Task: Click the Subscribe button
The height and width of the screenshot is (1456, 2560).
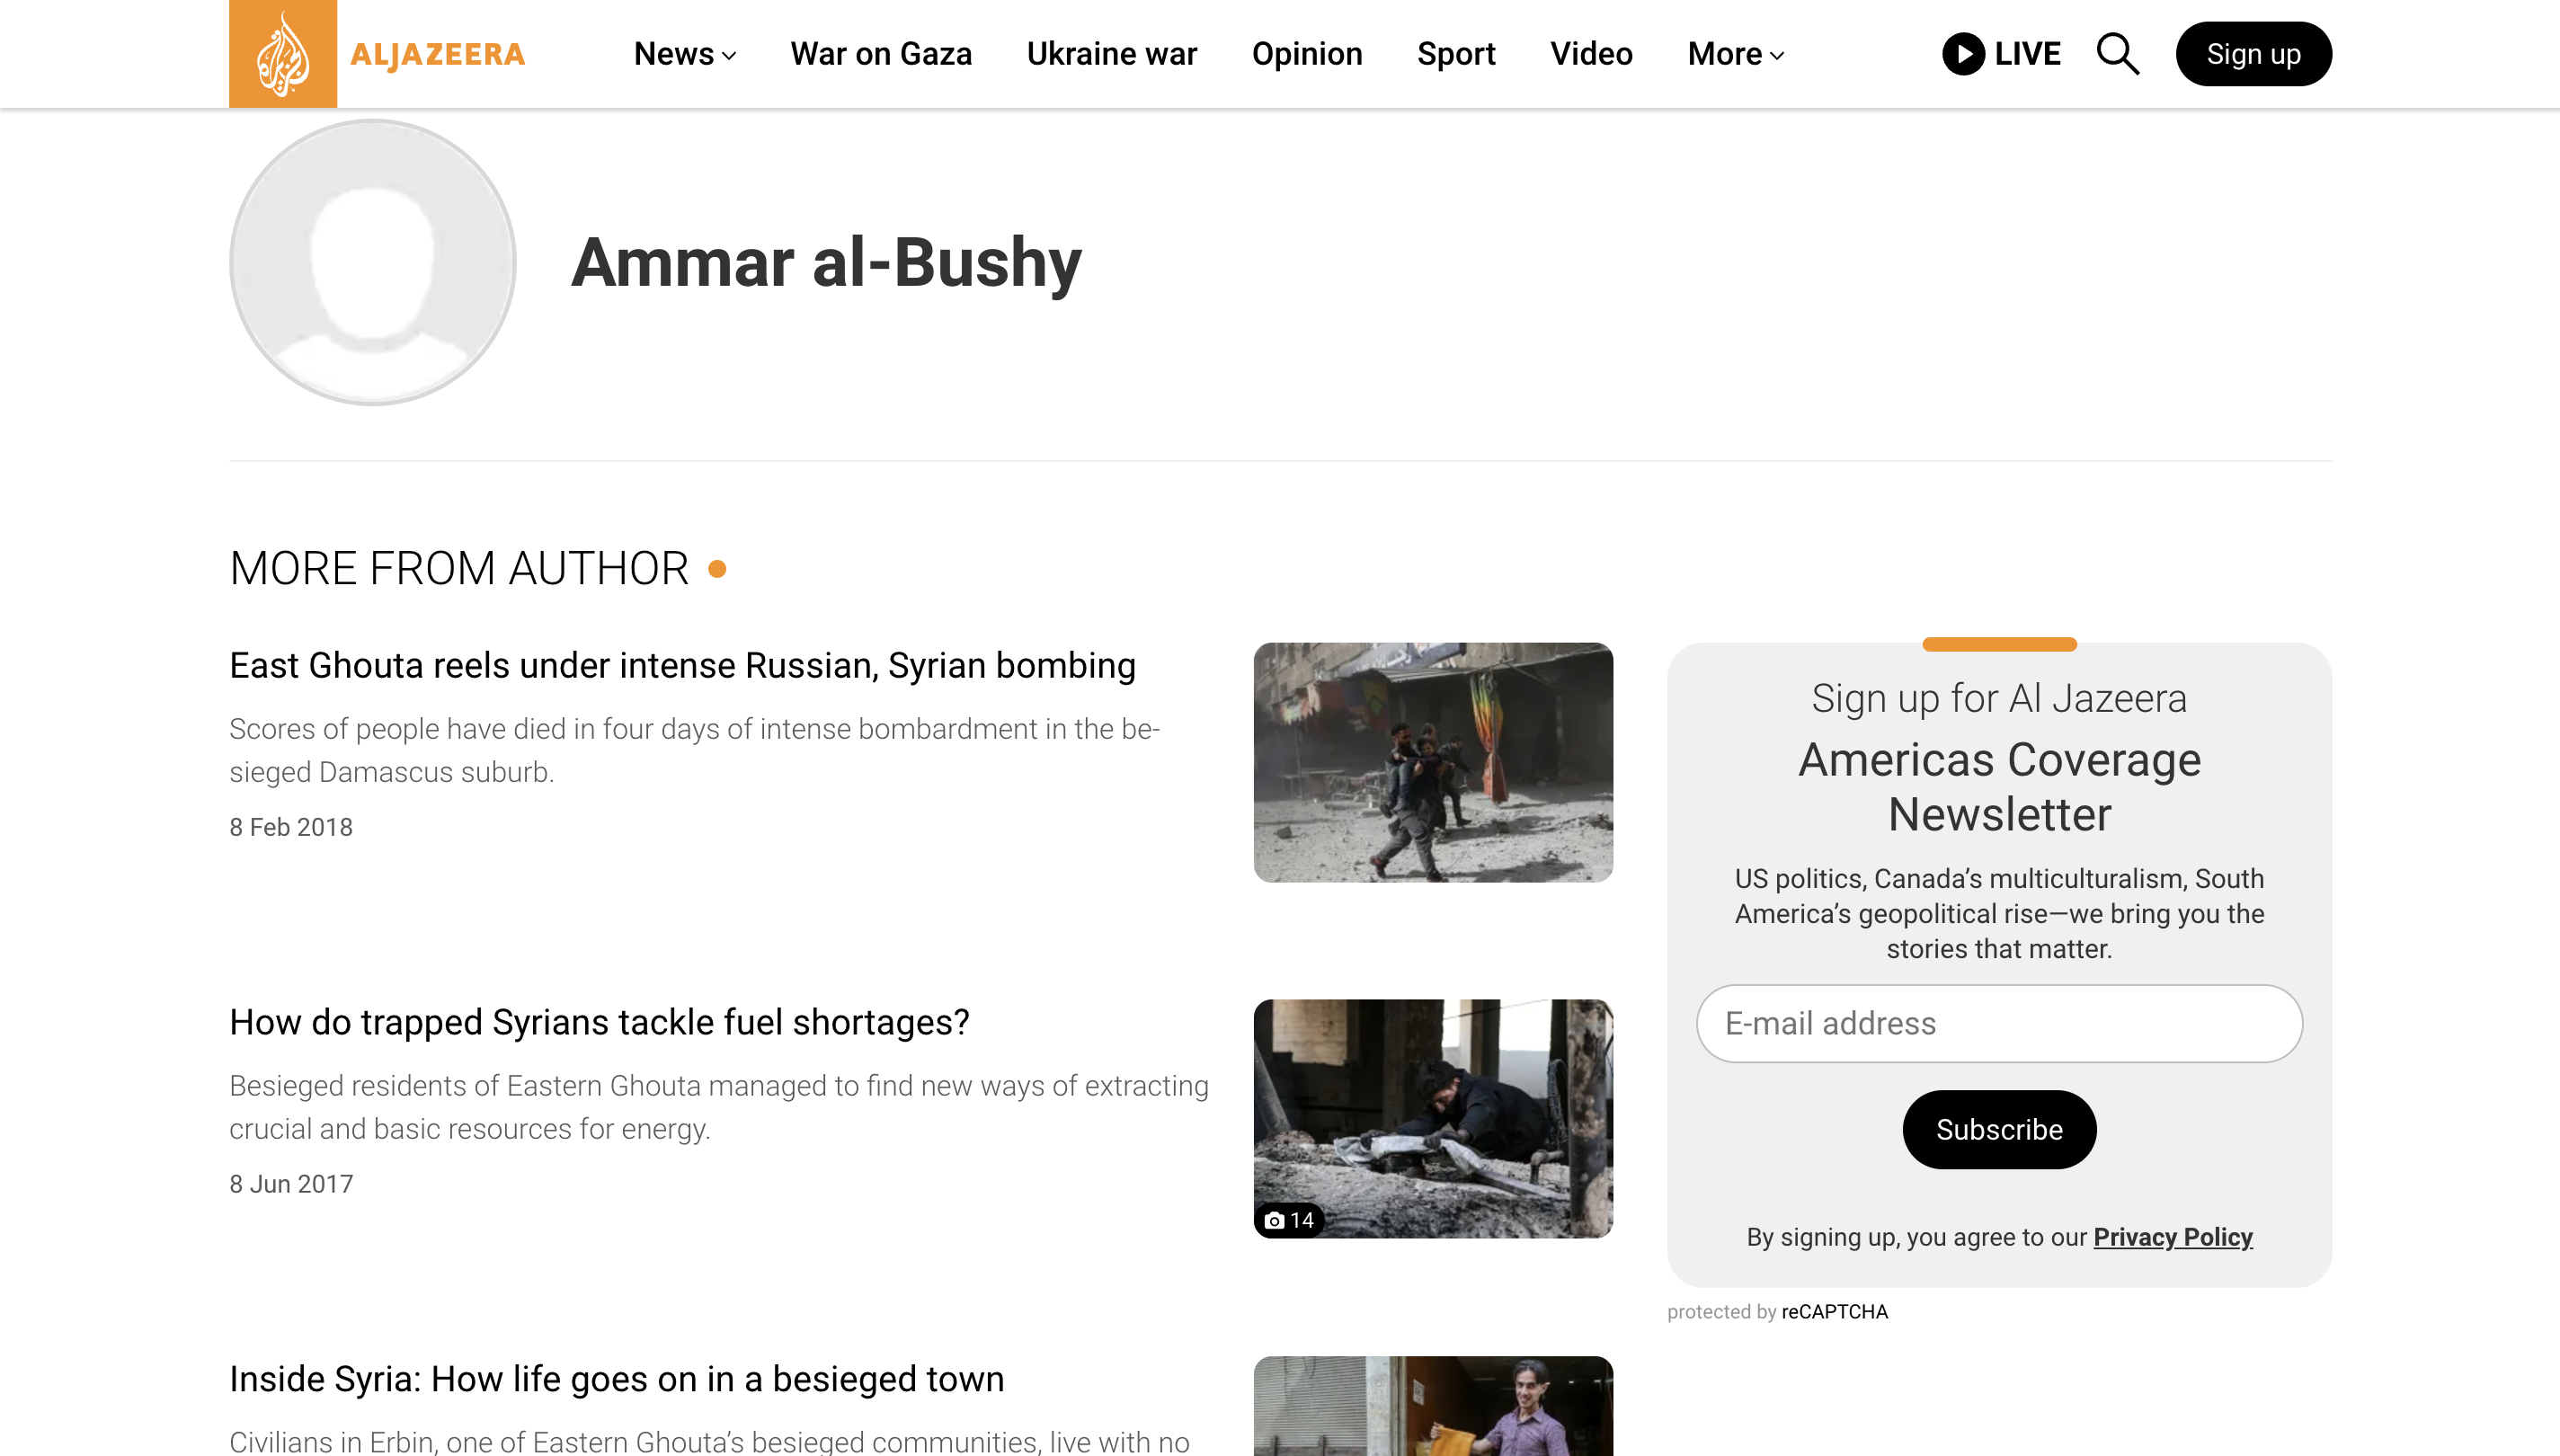Action: click(x=1999, y=1129)
